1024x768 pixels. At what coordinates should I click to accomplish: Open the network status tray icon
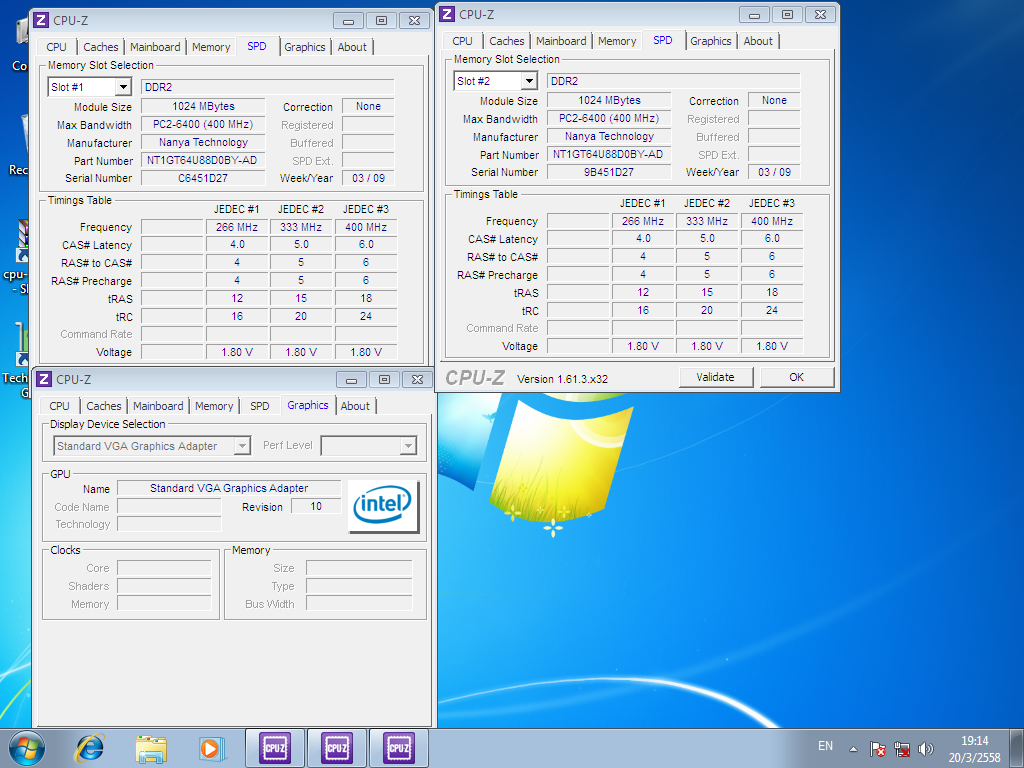click(x=902, y=749)
